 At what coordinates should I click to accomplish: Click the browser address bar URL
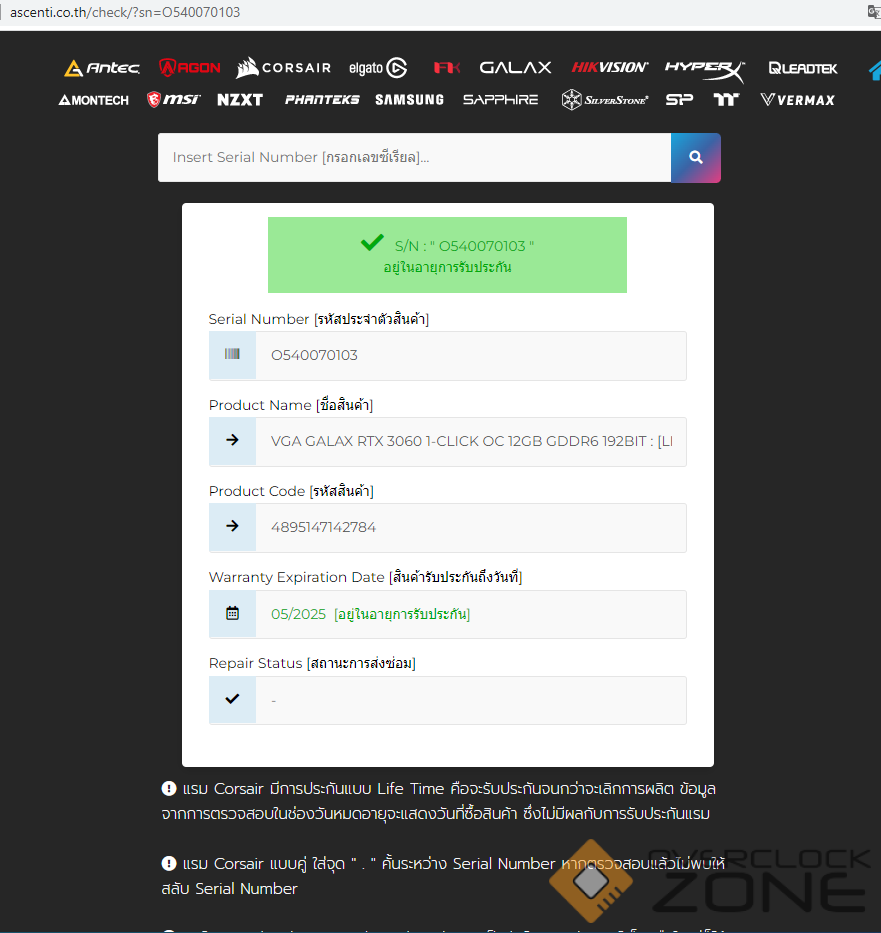(126, 12)
